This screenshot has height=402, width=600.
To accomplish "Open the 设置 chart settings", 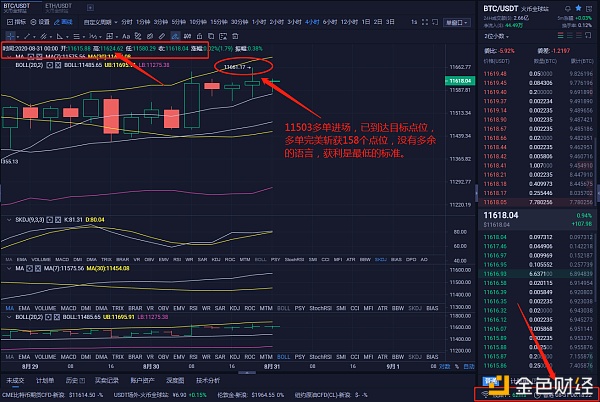I will click(40, 22).
